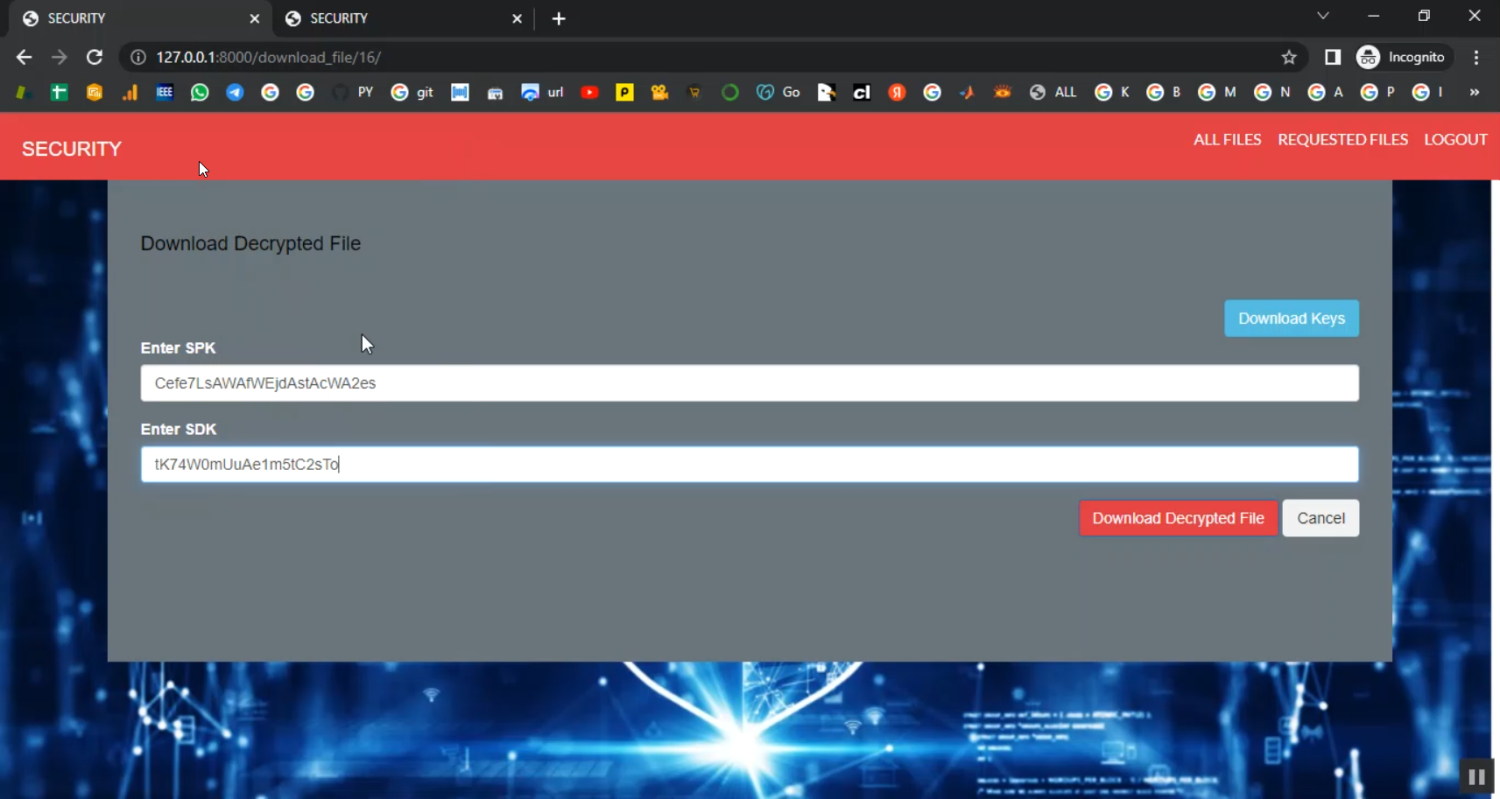Expand the hidden bookmarks overflow chevron
Screen dimensions: 1500x799
[x=1474, y=92]
